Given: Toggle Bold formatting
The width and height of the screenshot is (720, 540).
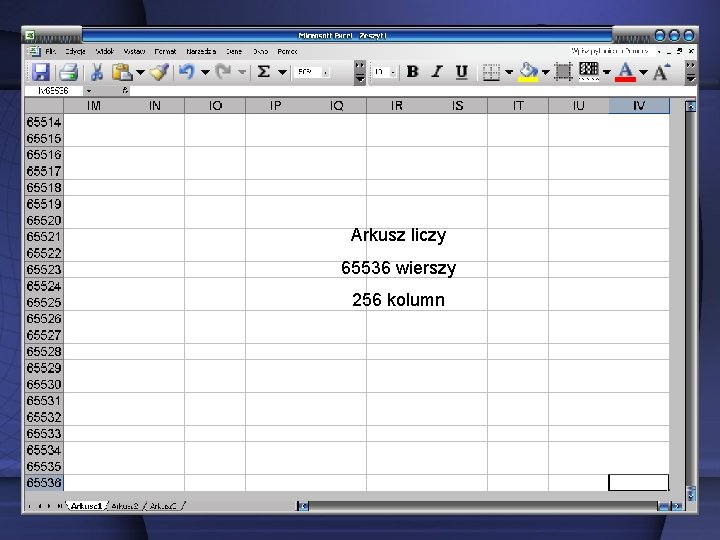Looking at the screenshot, I should coord(412,72).
